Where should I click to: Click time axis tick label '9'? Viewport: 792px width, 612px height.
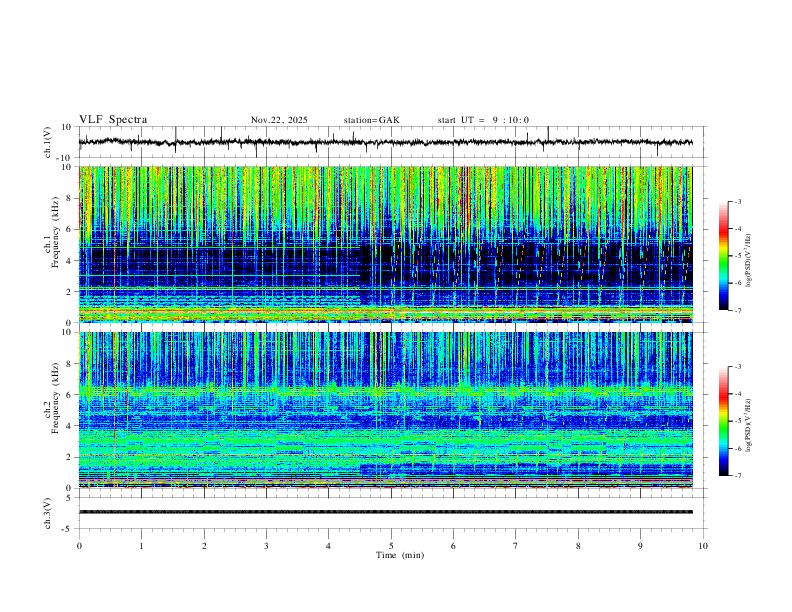640,546
